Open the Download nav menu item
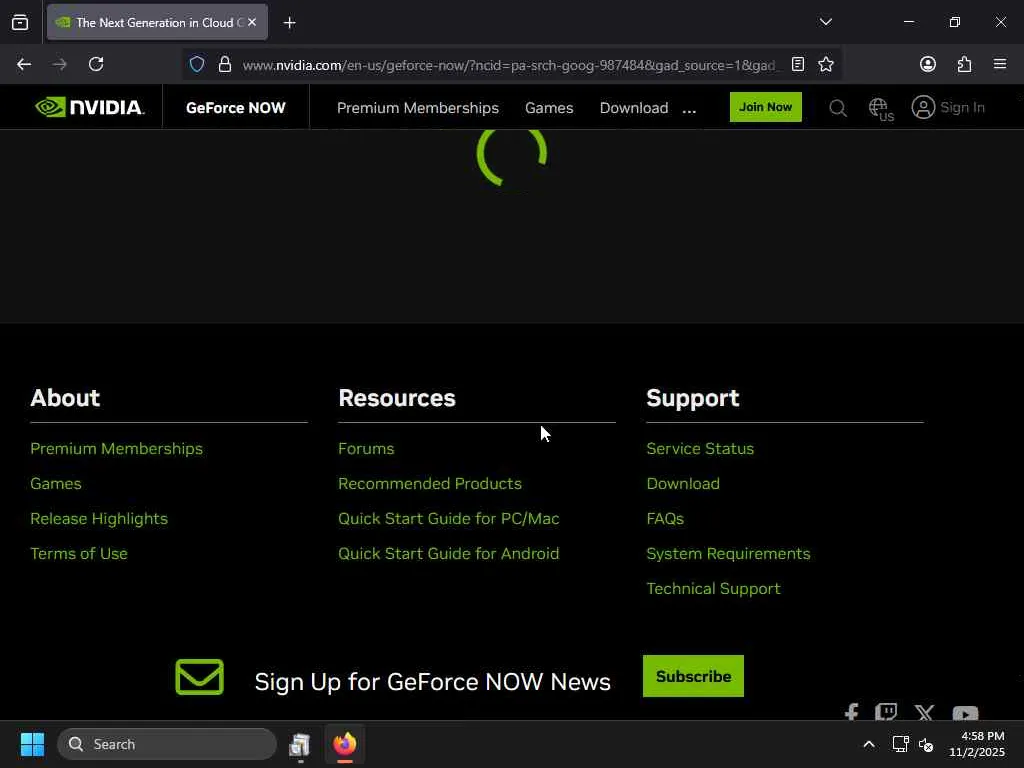This screenshot has height=768, width=1024. 634,108
